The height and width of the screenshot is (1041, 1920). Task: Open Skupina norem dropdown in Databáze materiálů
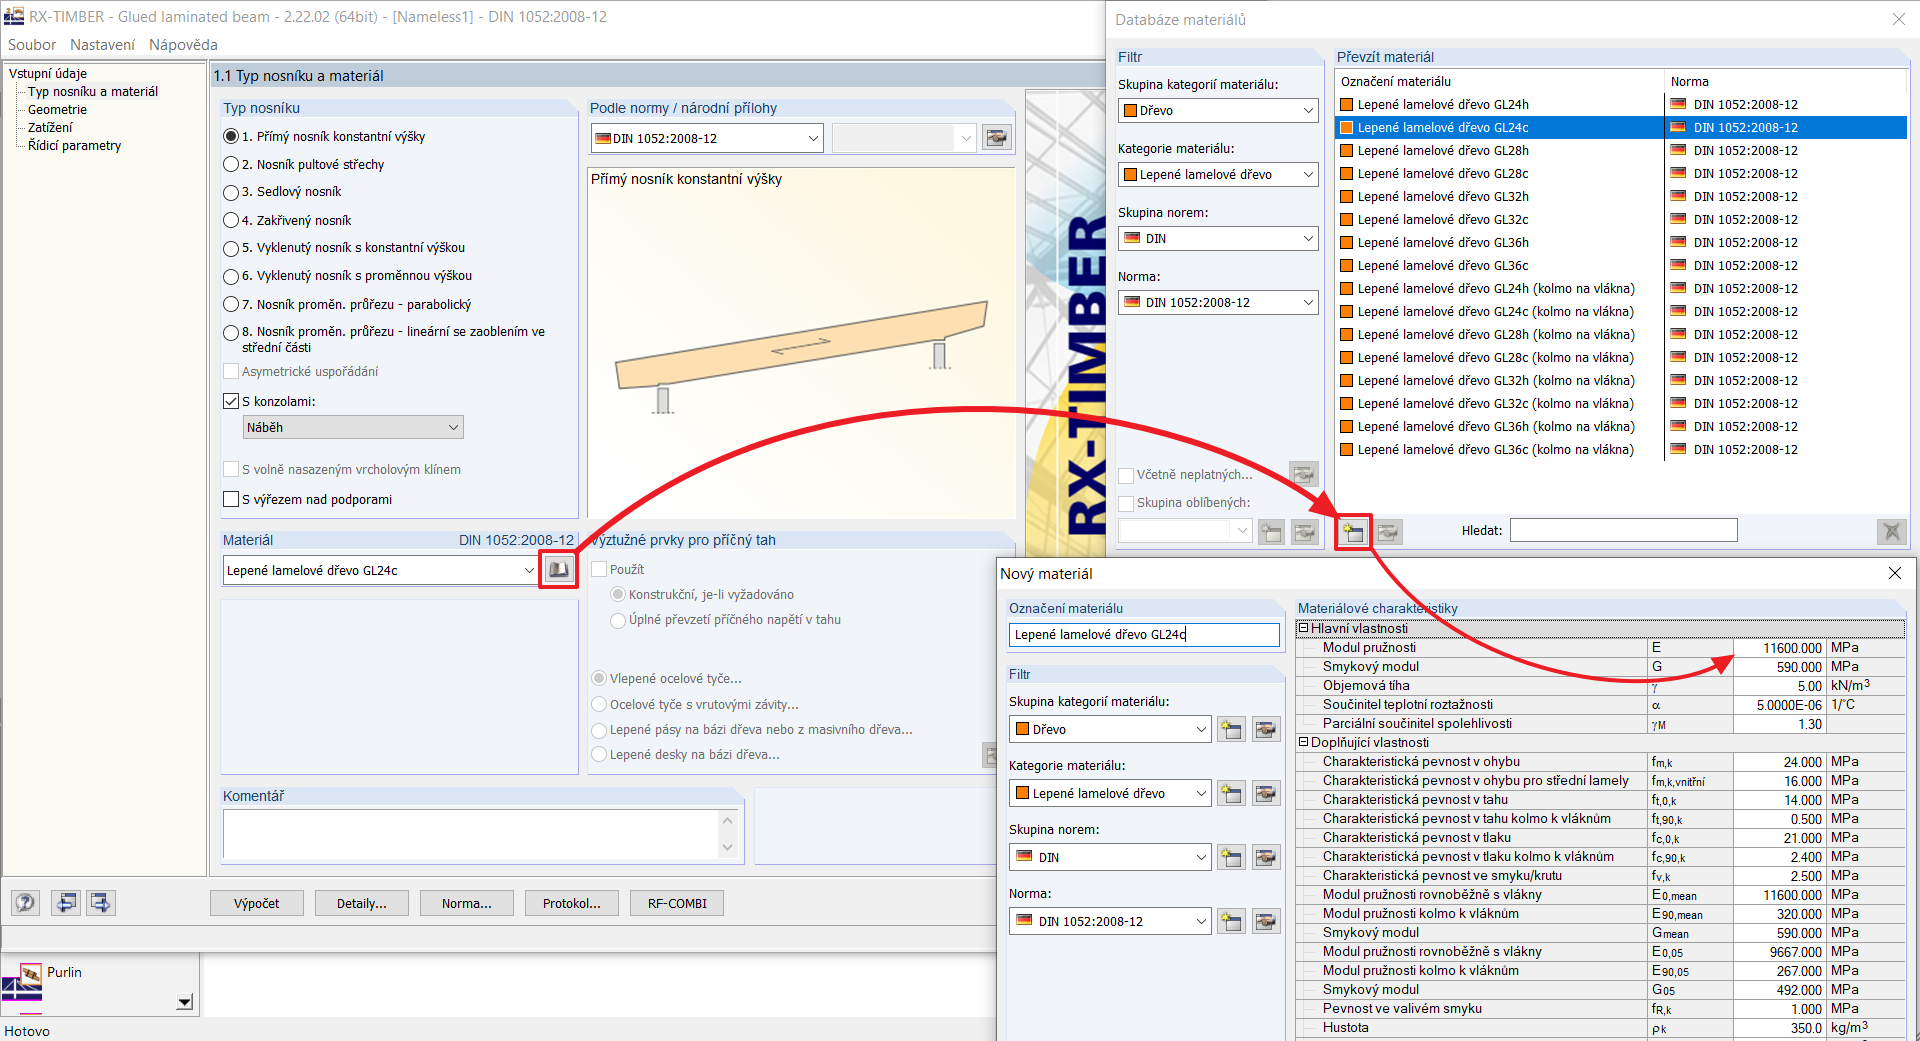point(1218,238)
